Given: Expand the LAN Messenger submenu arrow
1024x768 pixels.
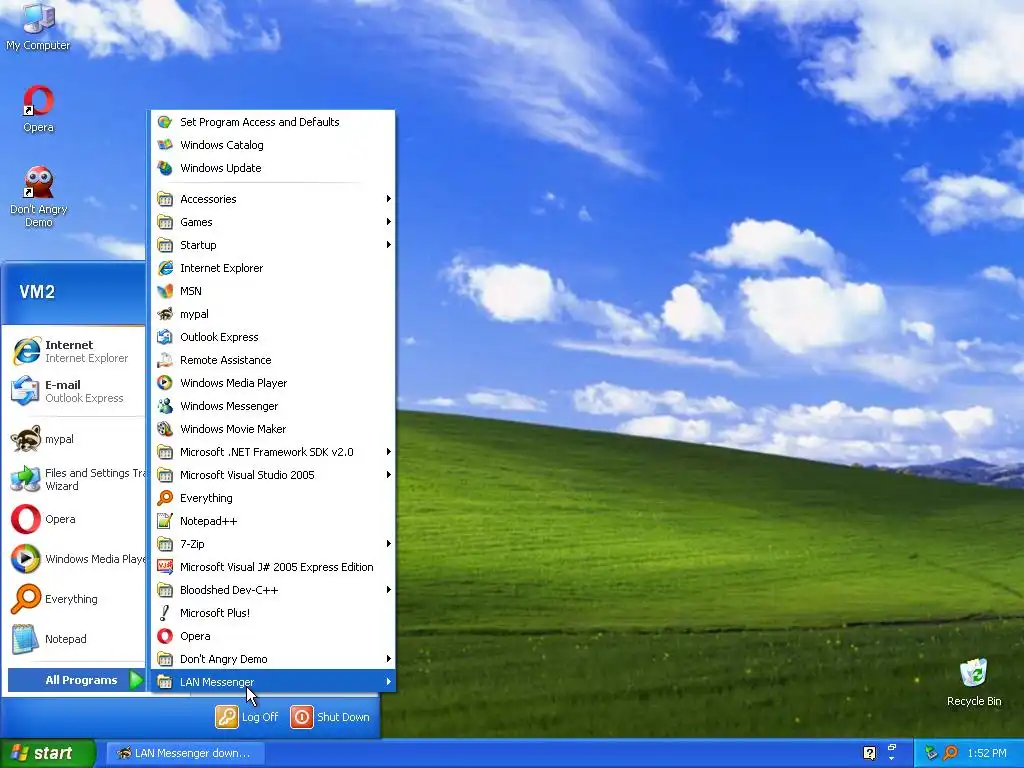Looking at the screenshot, I should point(389,682).
